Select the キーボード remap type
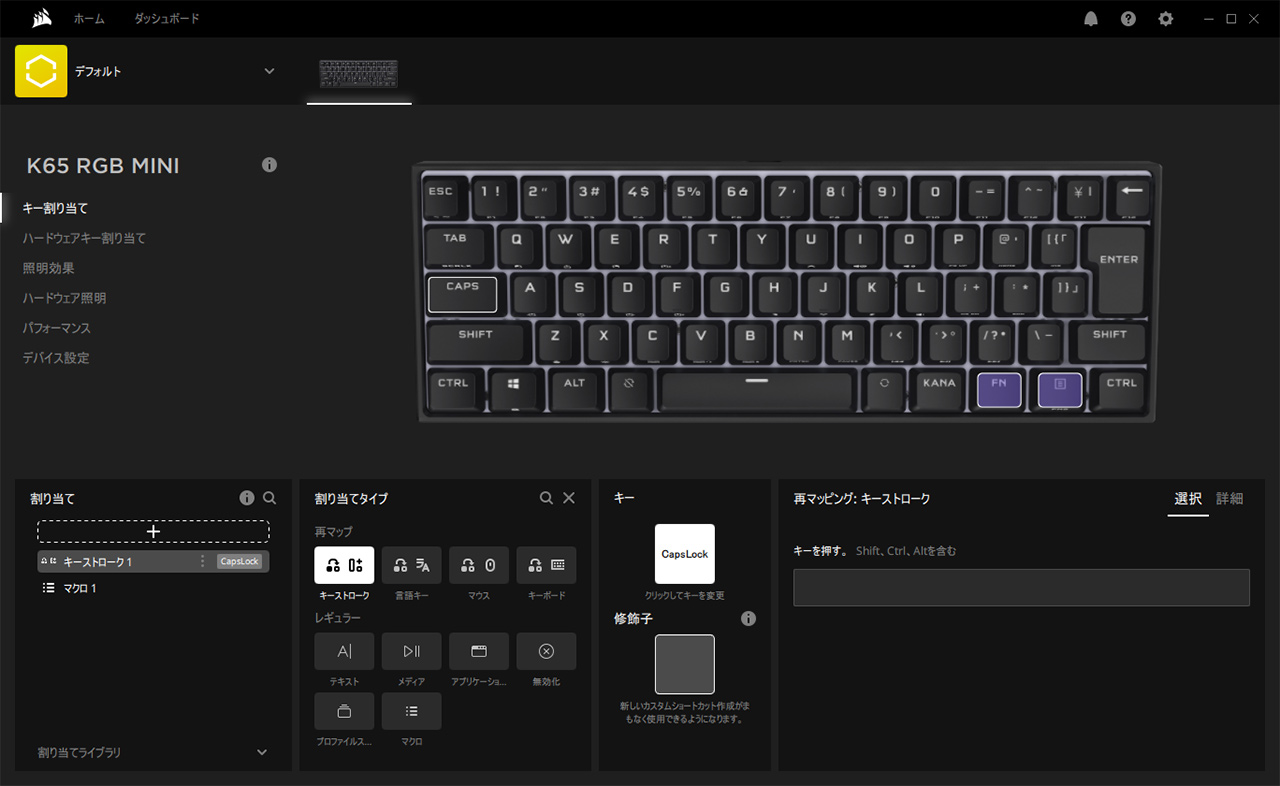1280x786 pixels. [546, 565]
